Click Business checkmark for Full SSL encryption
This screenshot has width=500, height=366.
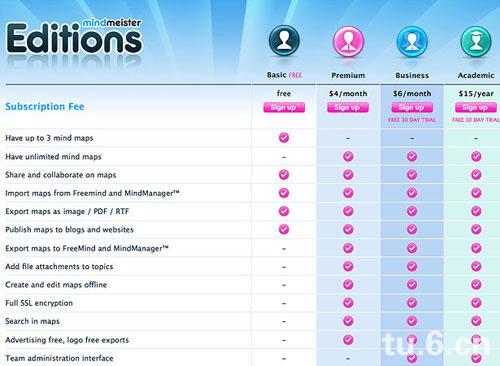412,303
